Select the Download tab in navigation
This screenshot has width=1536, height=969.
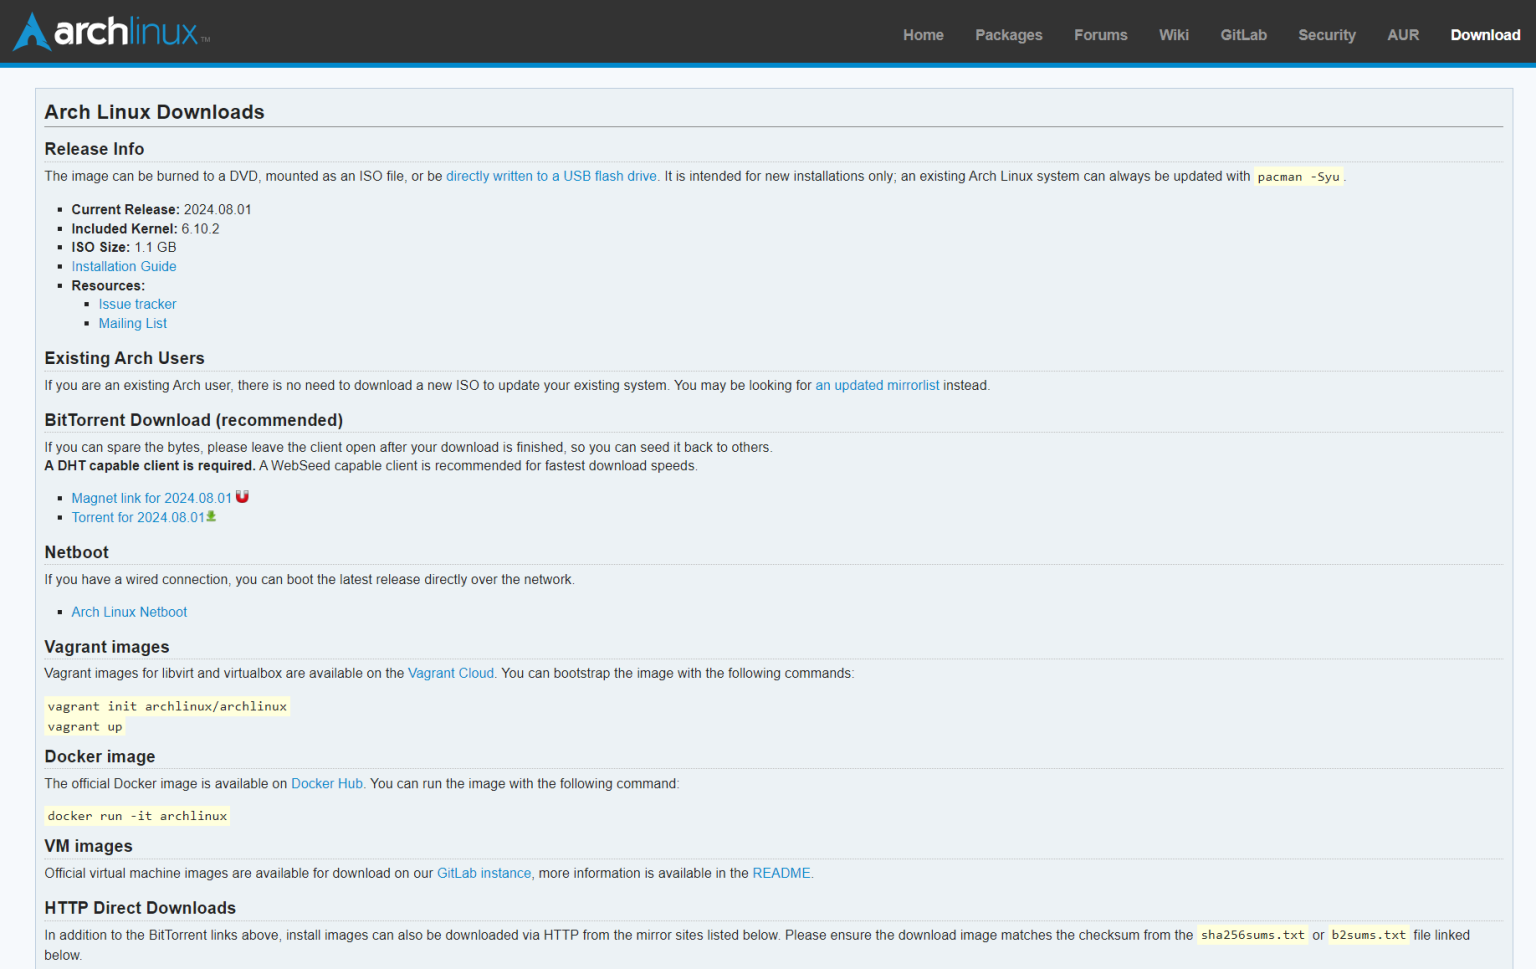1485,35
